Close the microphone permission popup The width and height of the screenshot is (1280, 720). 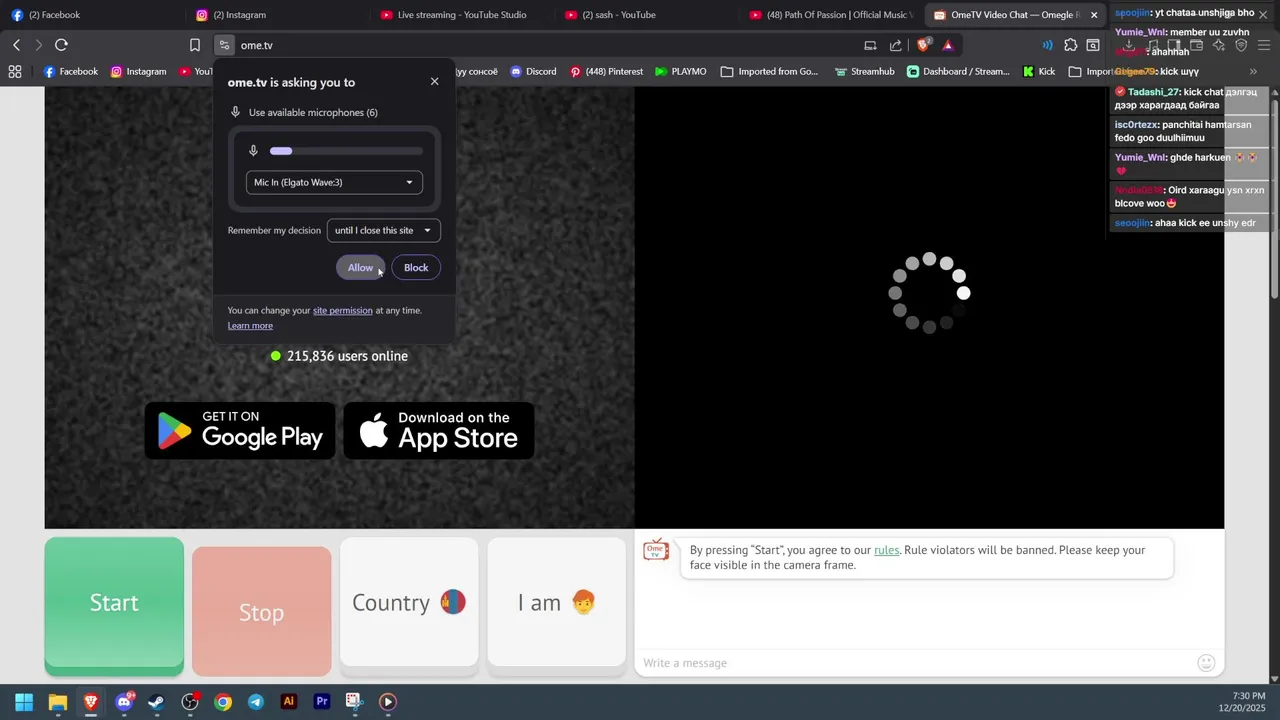coord(434,81)
